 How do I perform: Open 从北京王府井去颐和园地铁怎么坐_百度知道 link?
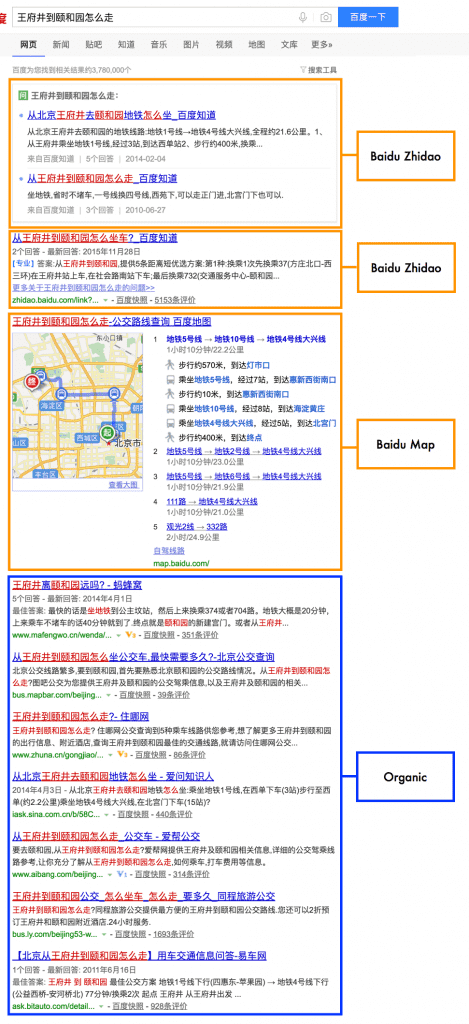click(121, 115)
